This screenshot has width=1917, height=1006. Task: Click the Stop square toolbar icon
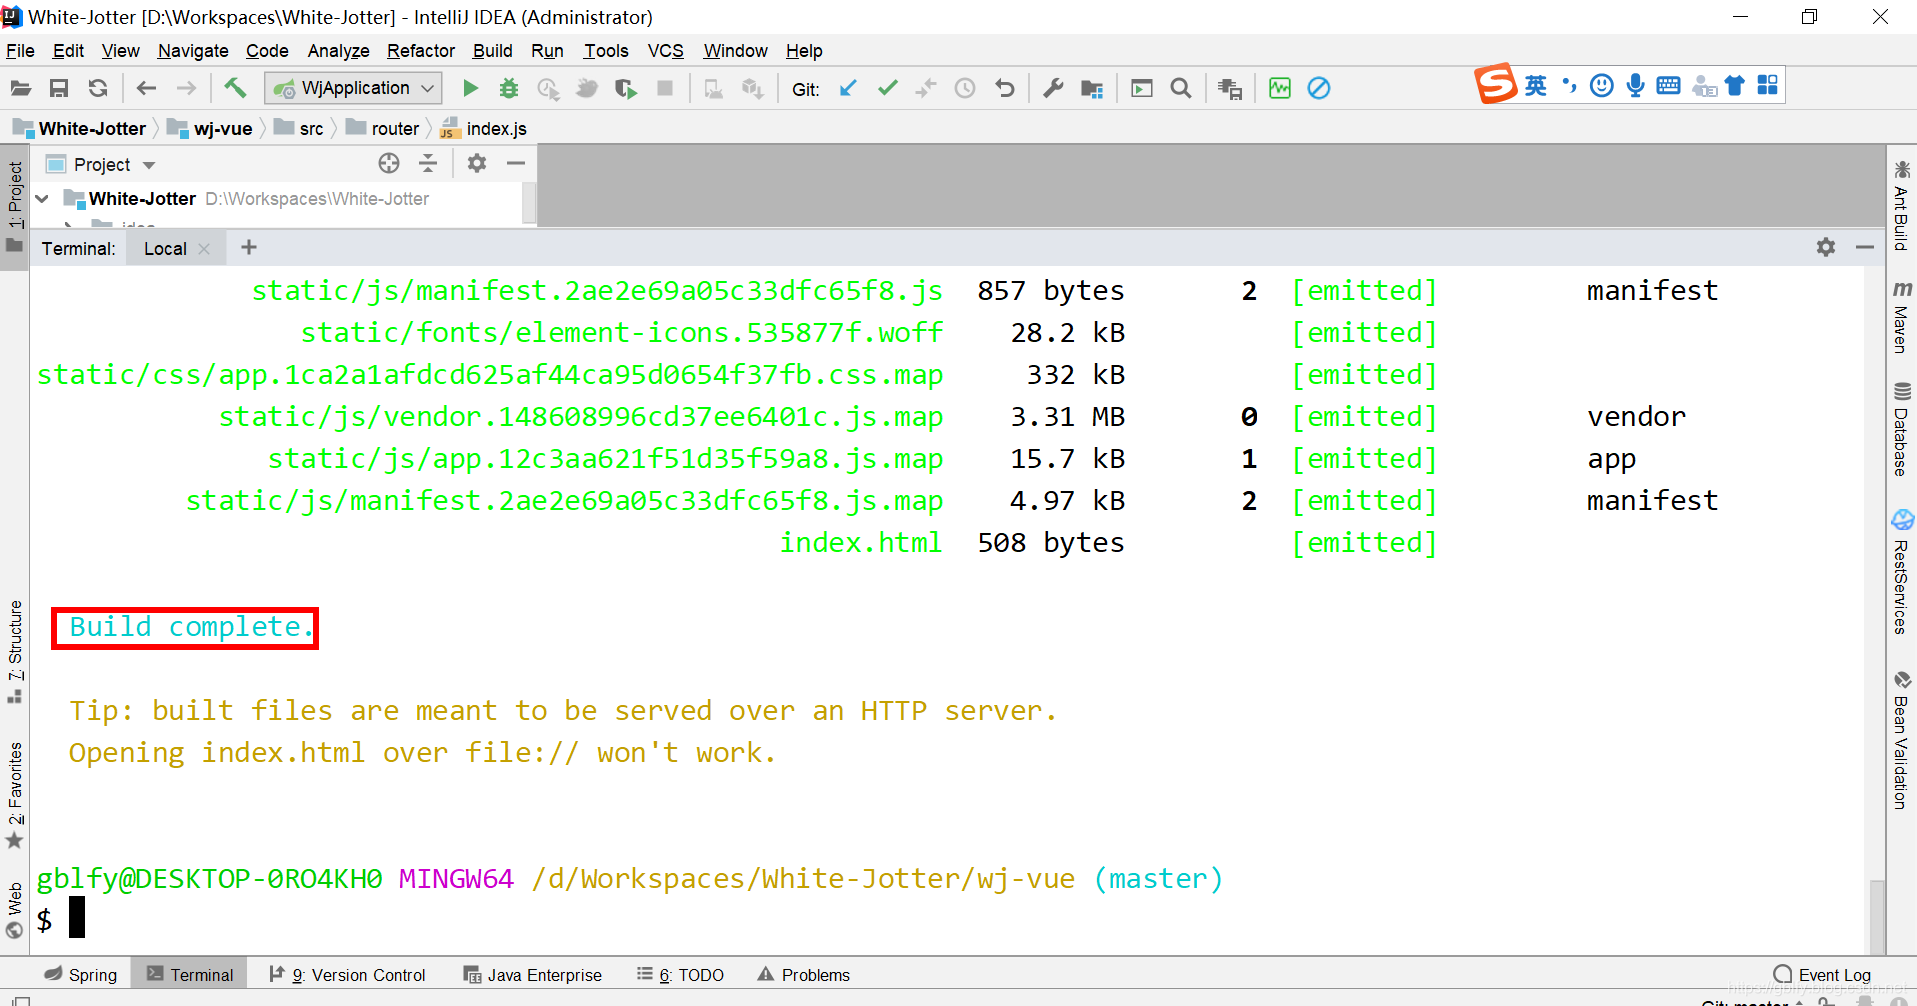pyautogui.click(x=665, y=88)
